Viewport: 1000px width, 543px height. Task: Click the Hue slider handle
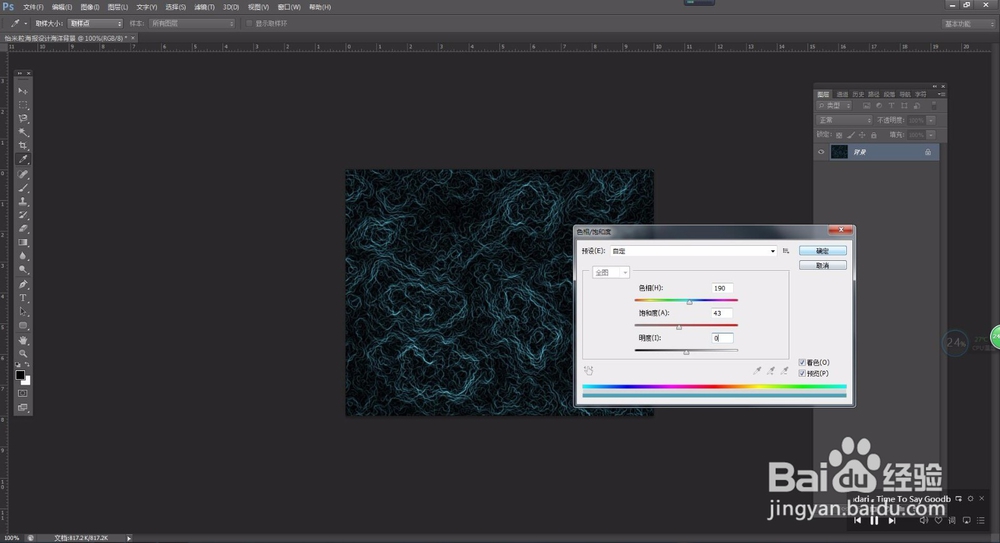coord(689,302)
